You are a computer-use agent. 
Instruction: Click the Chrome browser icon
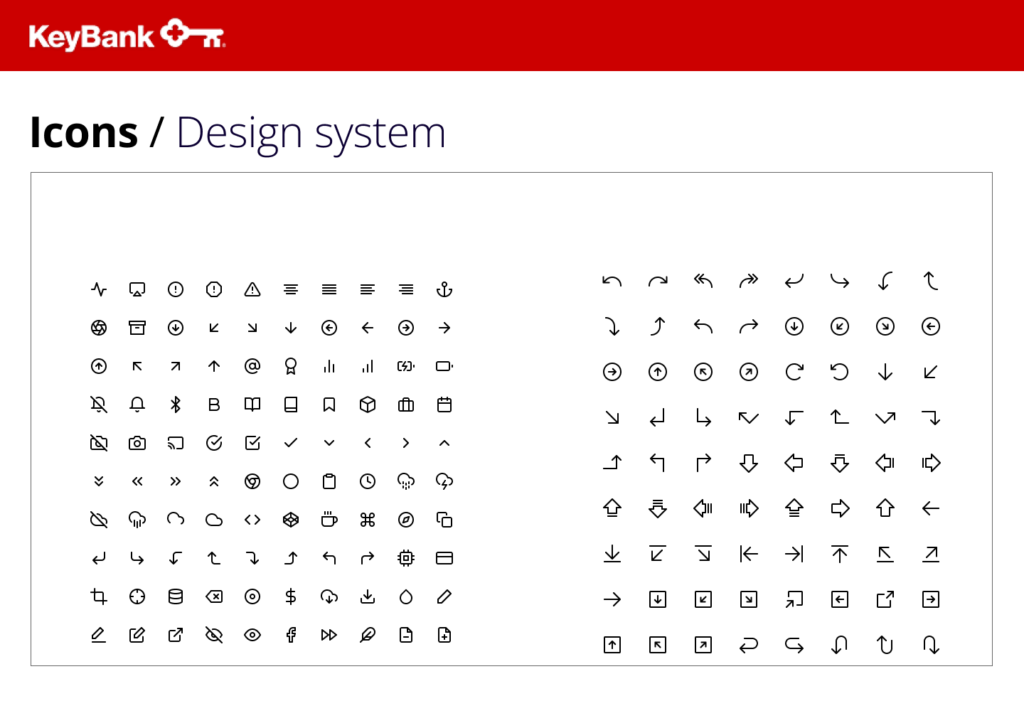click(x=253, y=482)
